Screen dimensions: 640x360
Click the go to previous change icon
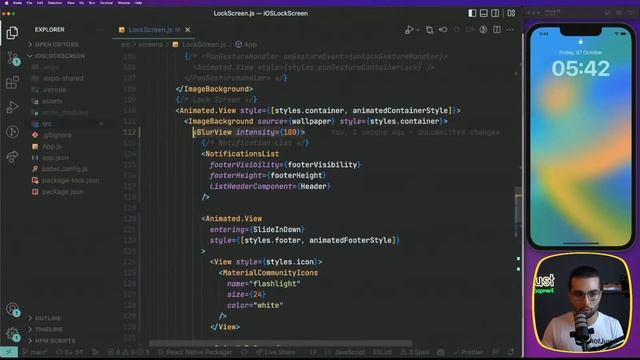443,30
